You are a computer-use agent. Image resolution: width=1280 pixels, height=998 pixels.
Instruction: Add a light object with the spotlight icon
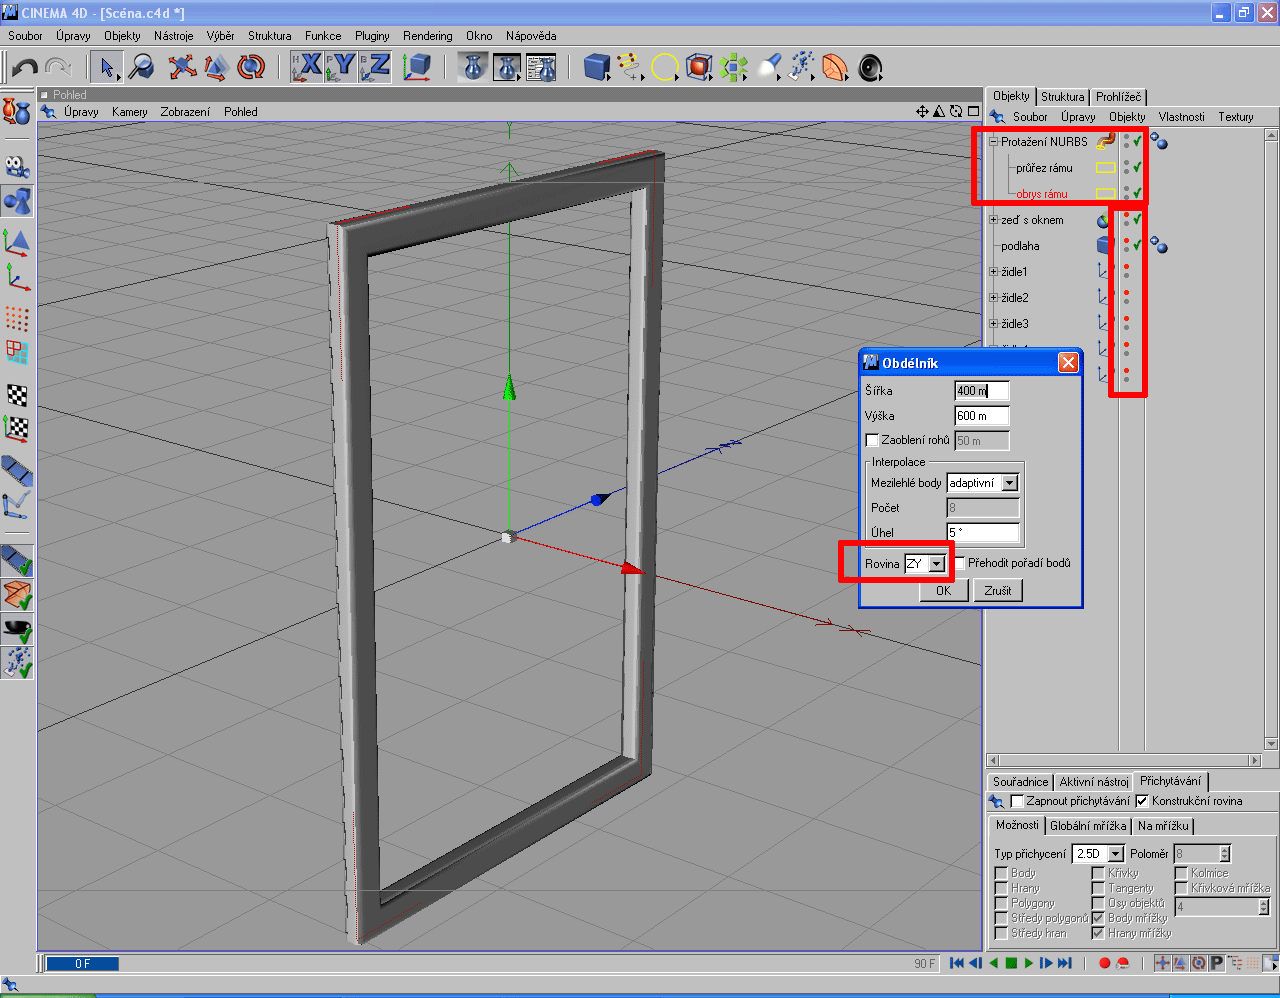(x=768, y=68)
